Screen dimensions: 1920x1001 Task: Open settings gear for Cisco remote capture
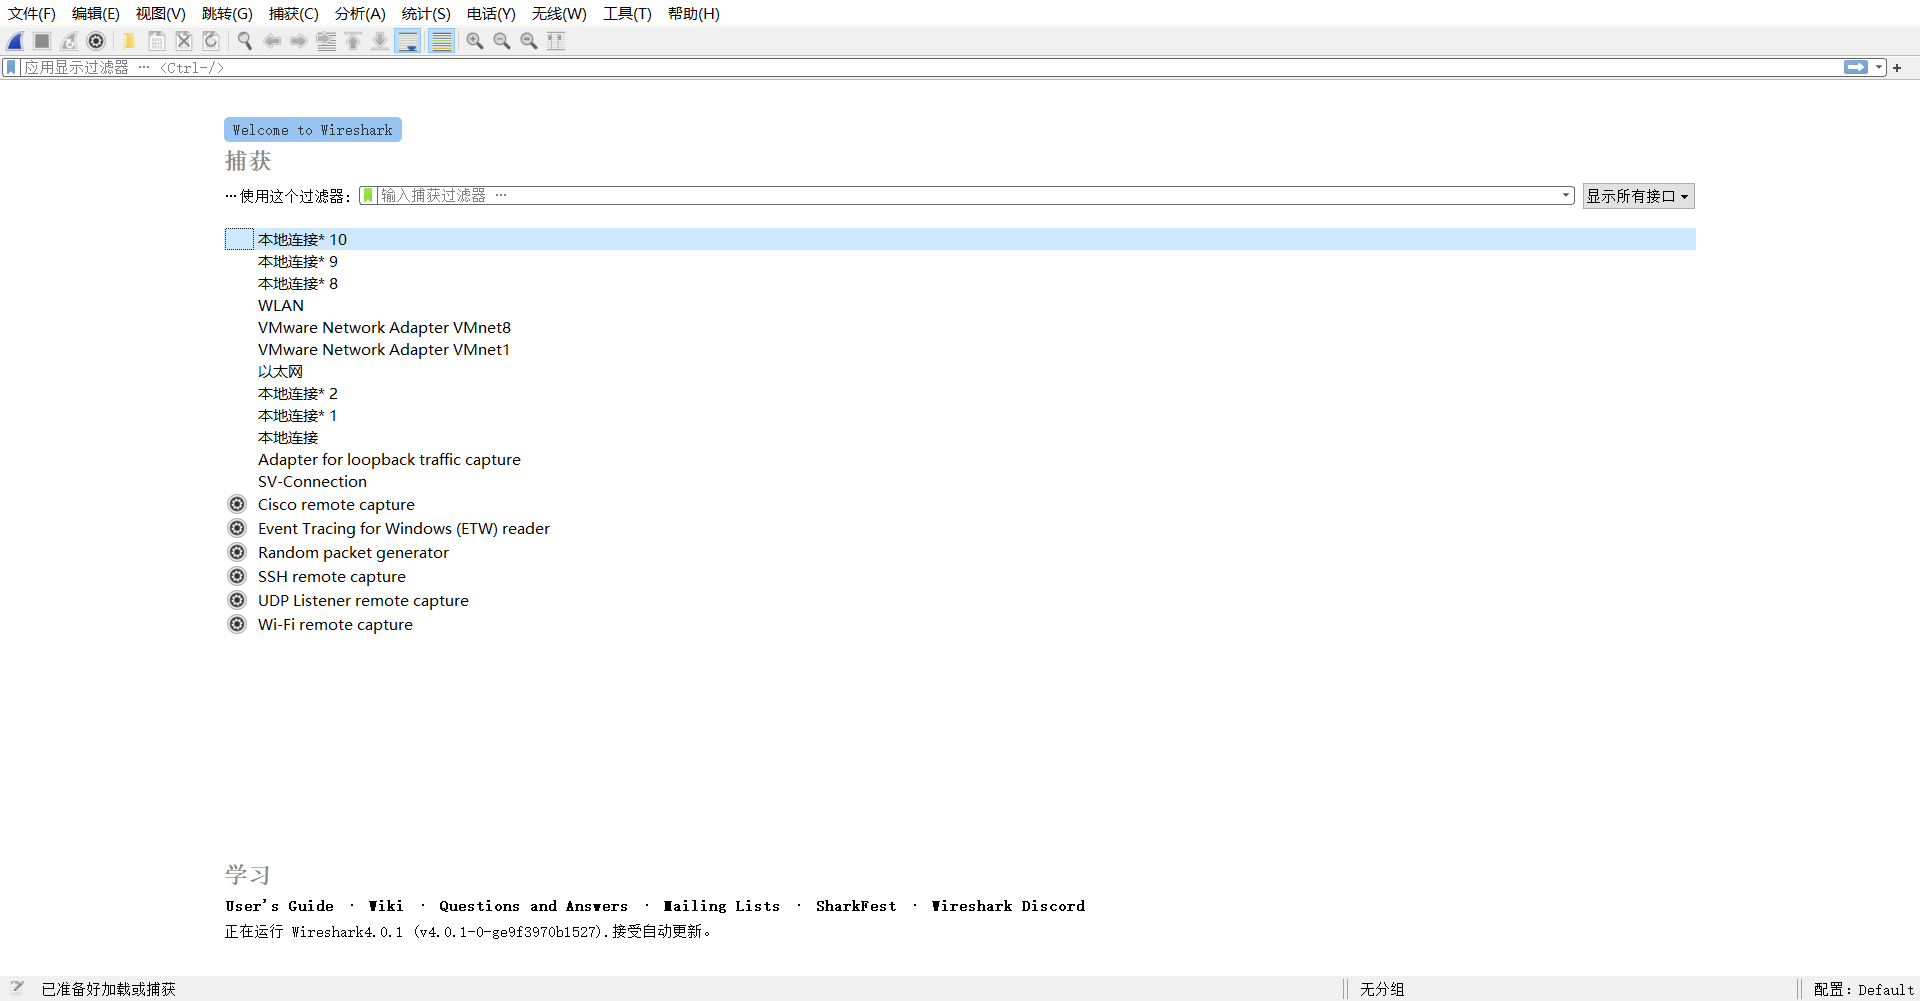(237, 504)
